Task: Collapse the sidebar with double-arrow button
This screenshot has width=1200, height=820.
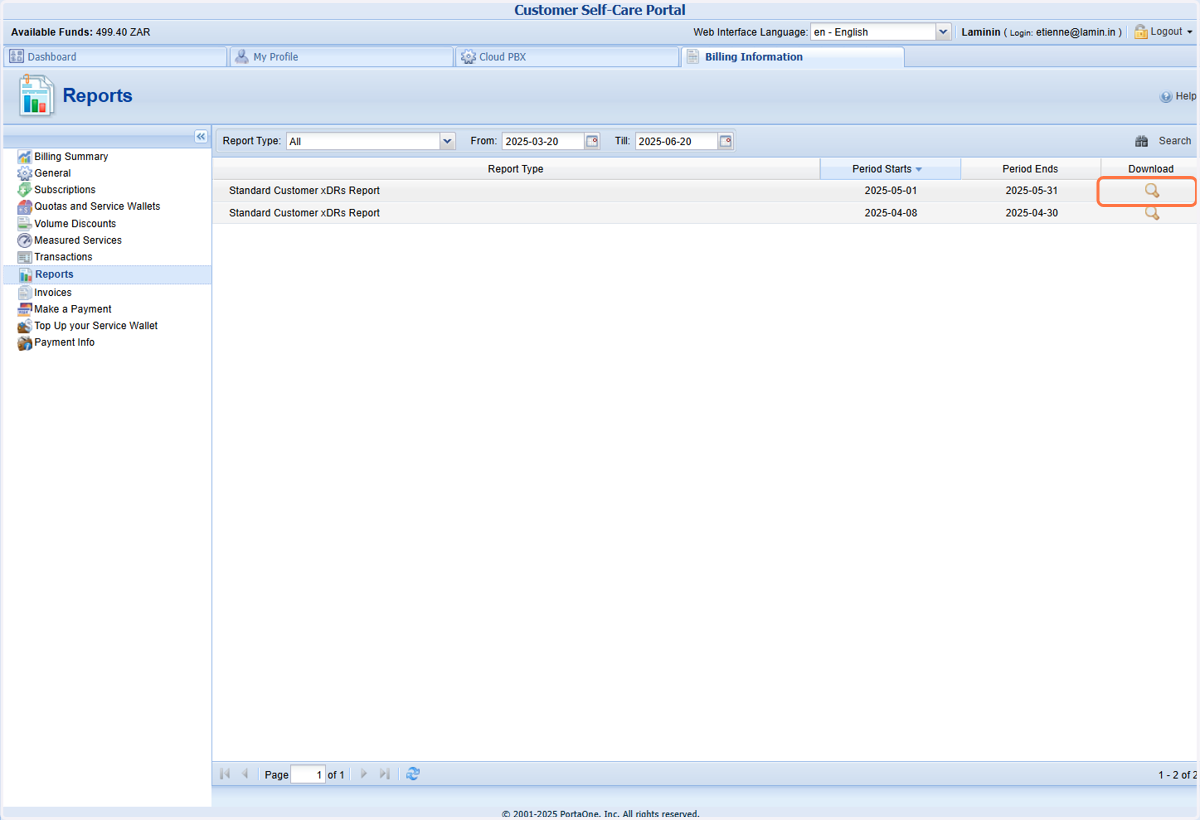Action: click(201, 137)
